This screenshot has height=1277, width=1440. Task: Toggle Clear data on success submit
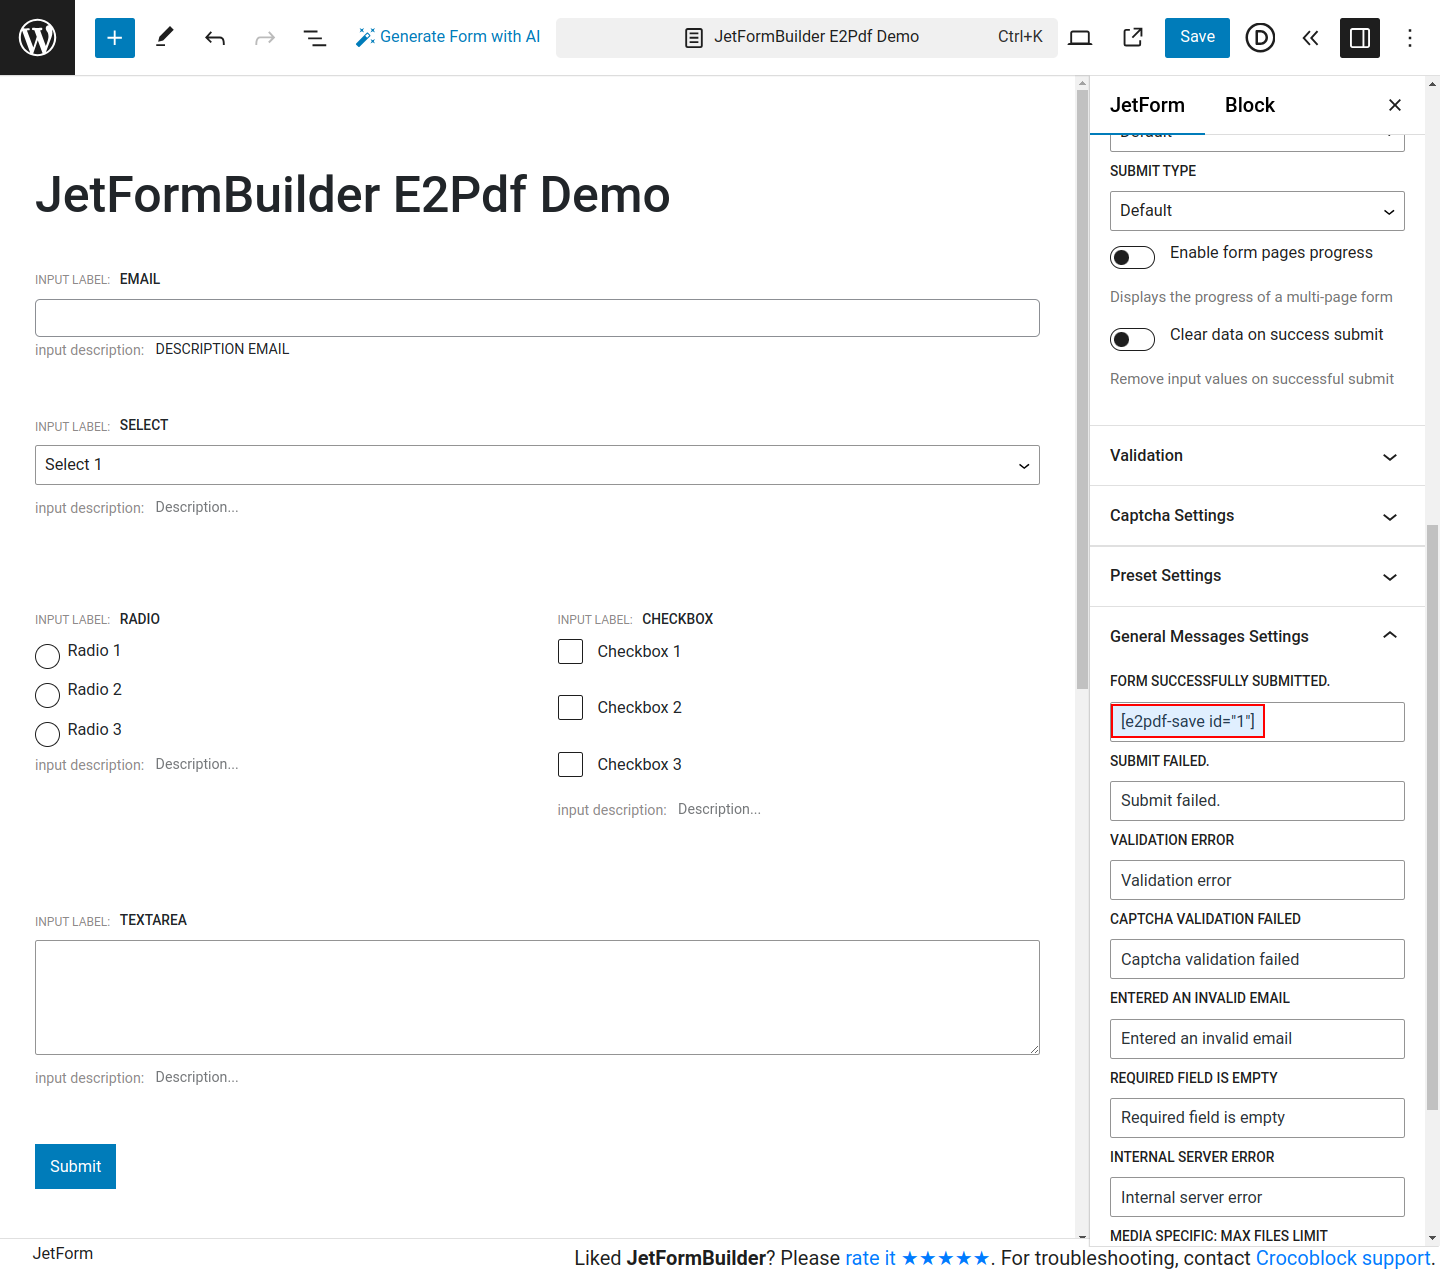tap(1132, 339)
